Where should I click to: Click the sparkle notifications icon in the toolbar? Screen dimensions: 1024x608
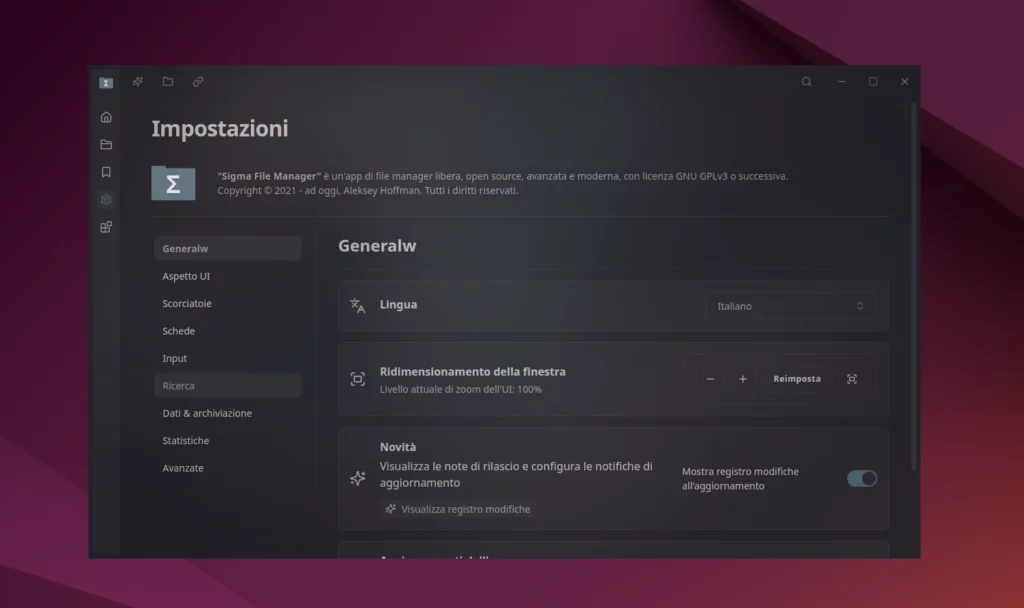tap(137, 82)
